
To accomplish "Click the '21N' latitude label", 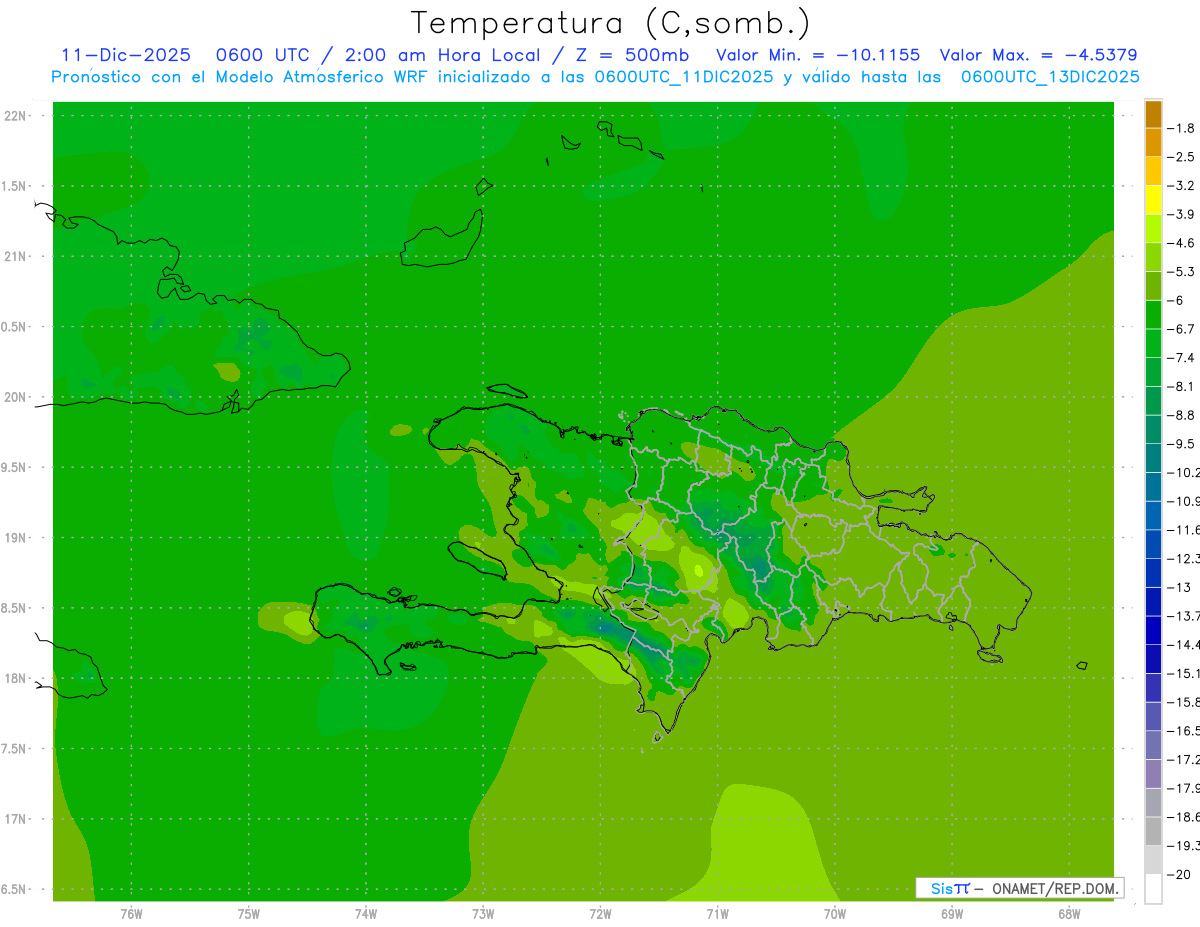I will [x=15, y=257].
